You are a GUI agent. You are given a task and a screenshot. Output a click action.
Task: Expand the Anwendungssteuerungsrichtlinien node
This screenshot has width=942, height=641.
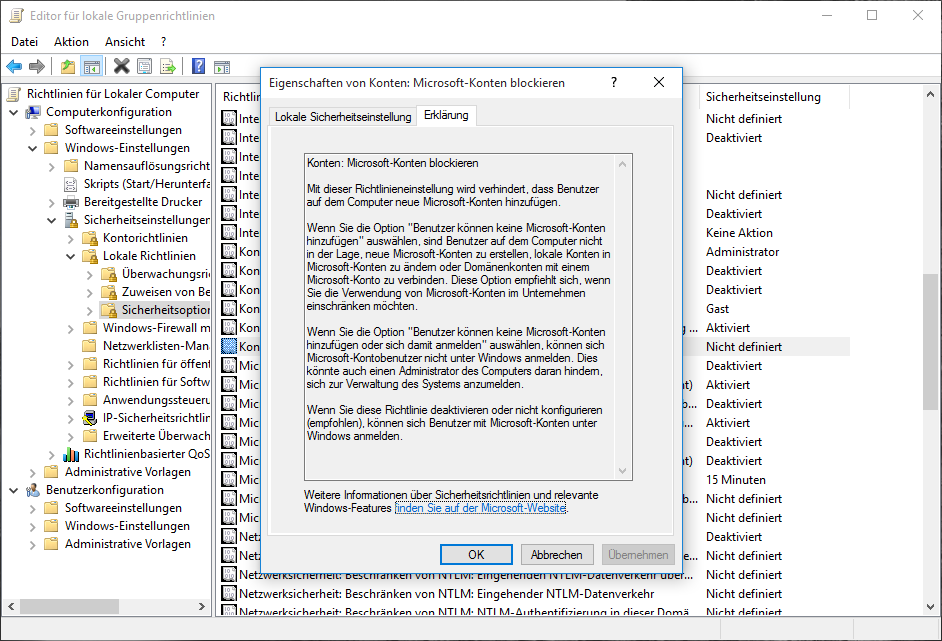pyautogui.click(x=70, y=400)
